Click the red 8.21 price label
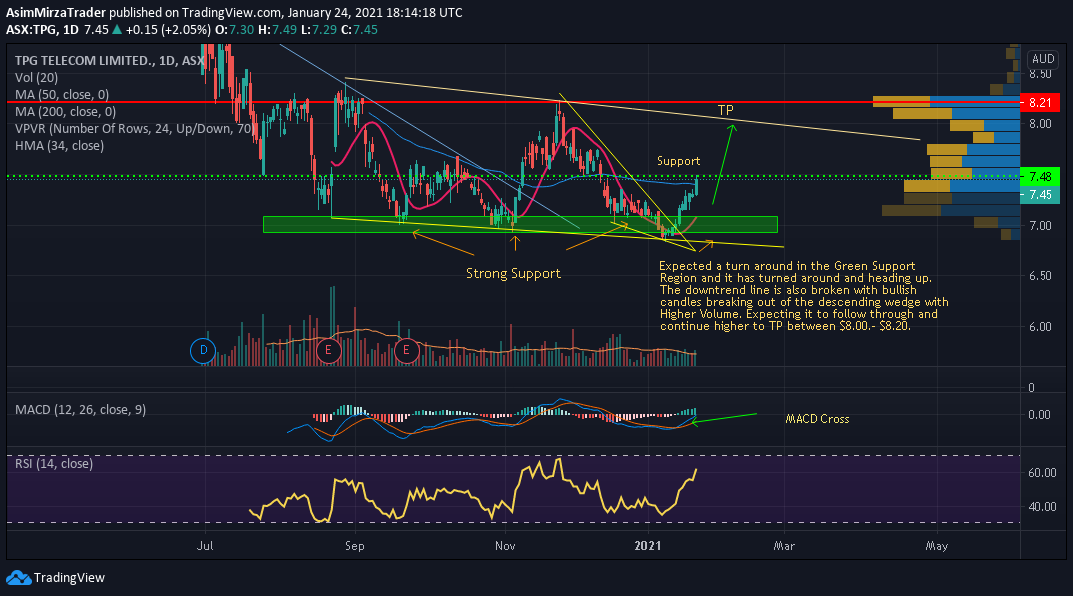This screenshot has height=596, width=1073. (x=1040, y=103)
